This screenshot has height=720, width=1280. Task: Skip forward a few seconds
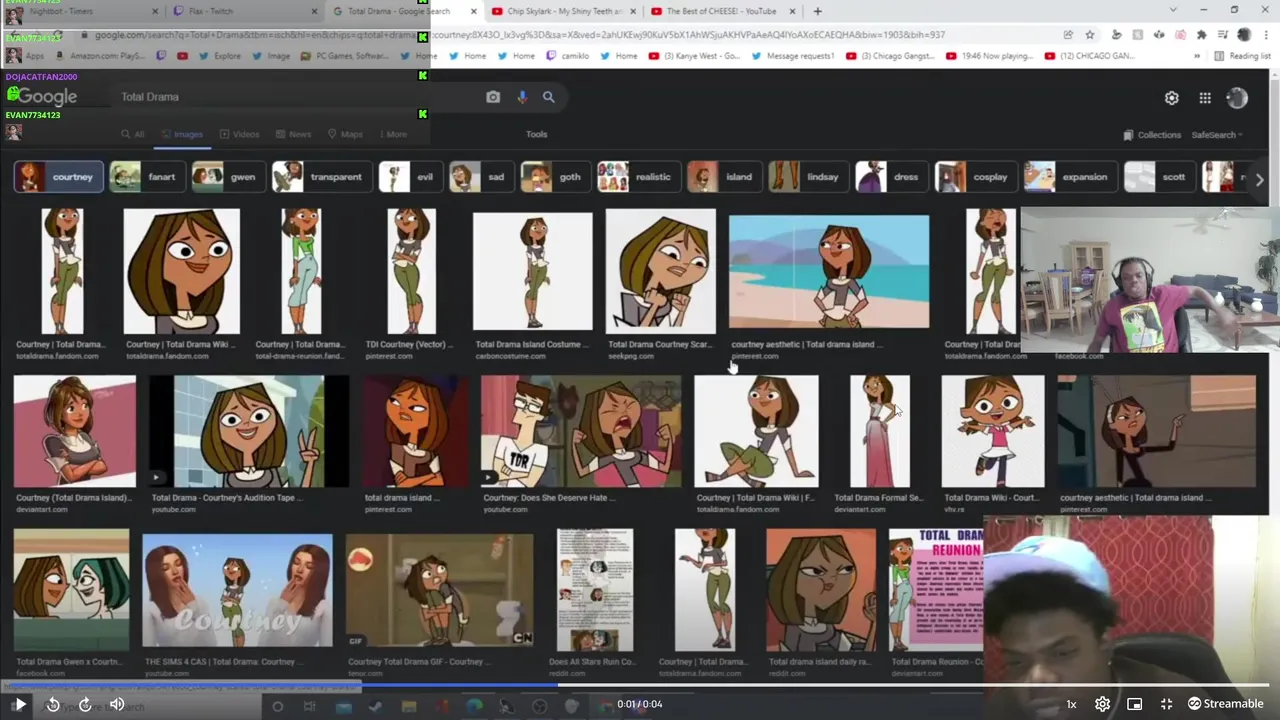85,704
